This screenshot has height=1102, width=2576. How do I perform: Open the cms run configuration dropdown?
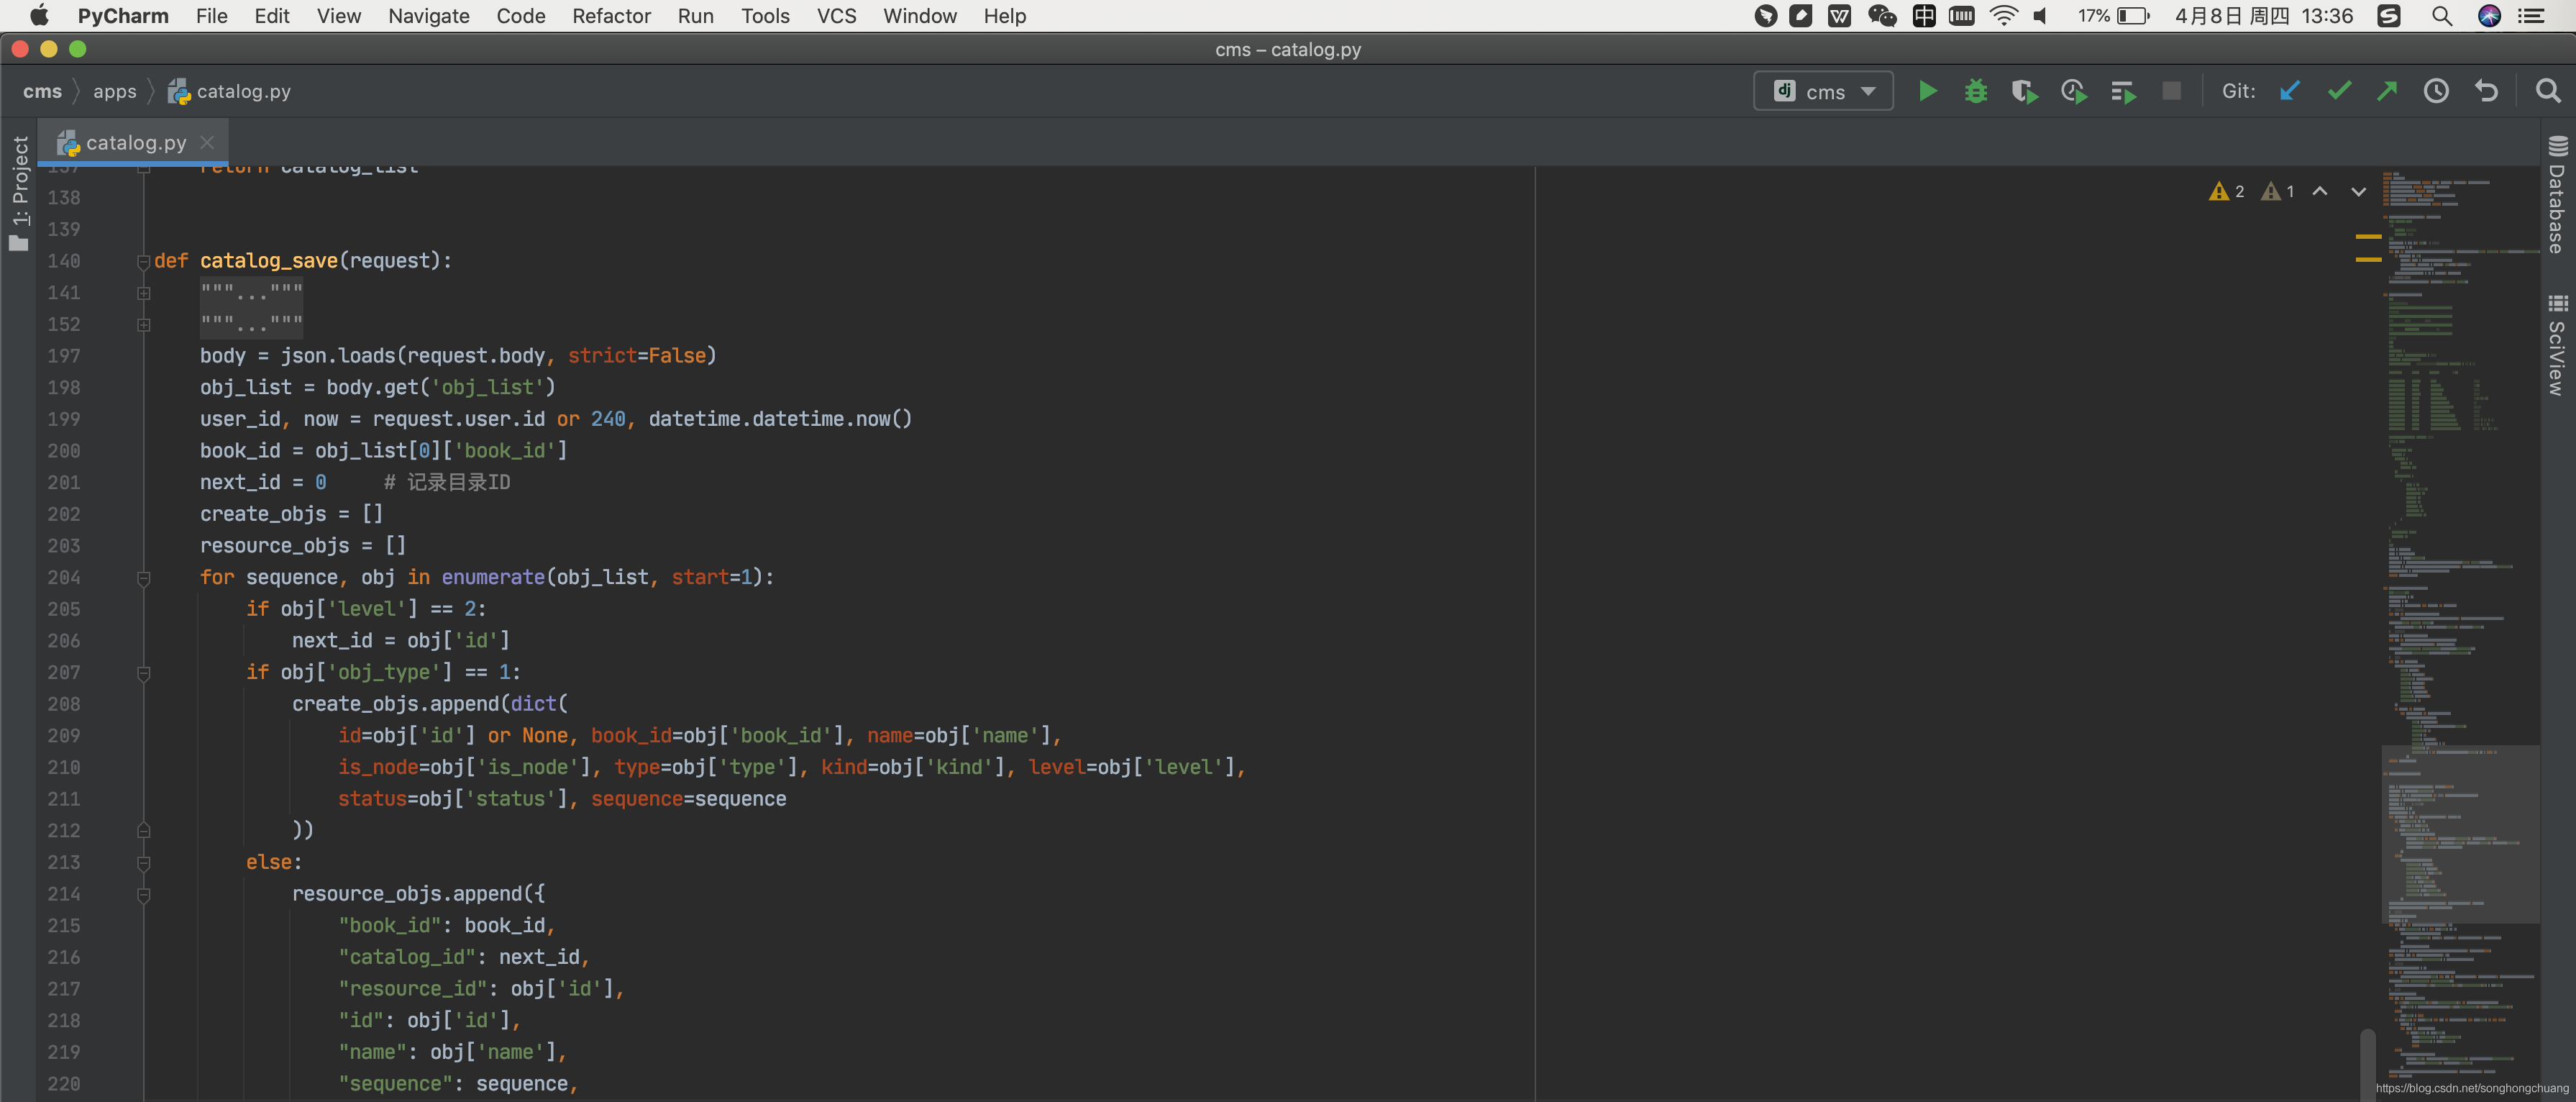[1824, 91]
